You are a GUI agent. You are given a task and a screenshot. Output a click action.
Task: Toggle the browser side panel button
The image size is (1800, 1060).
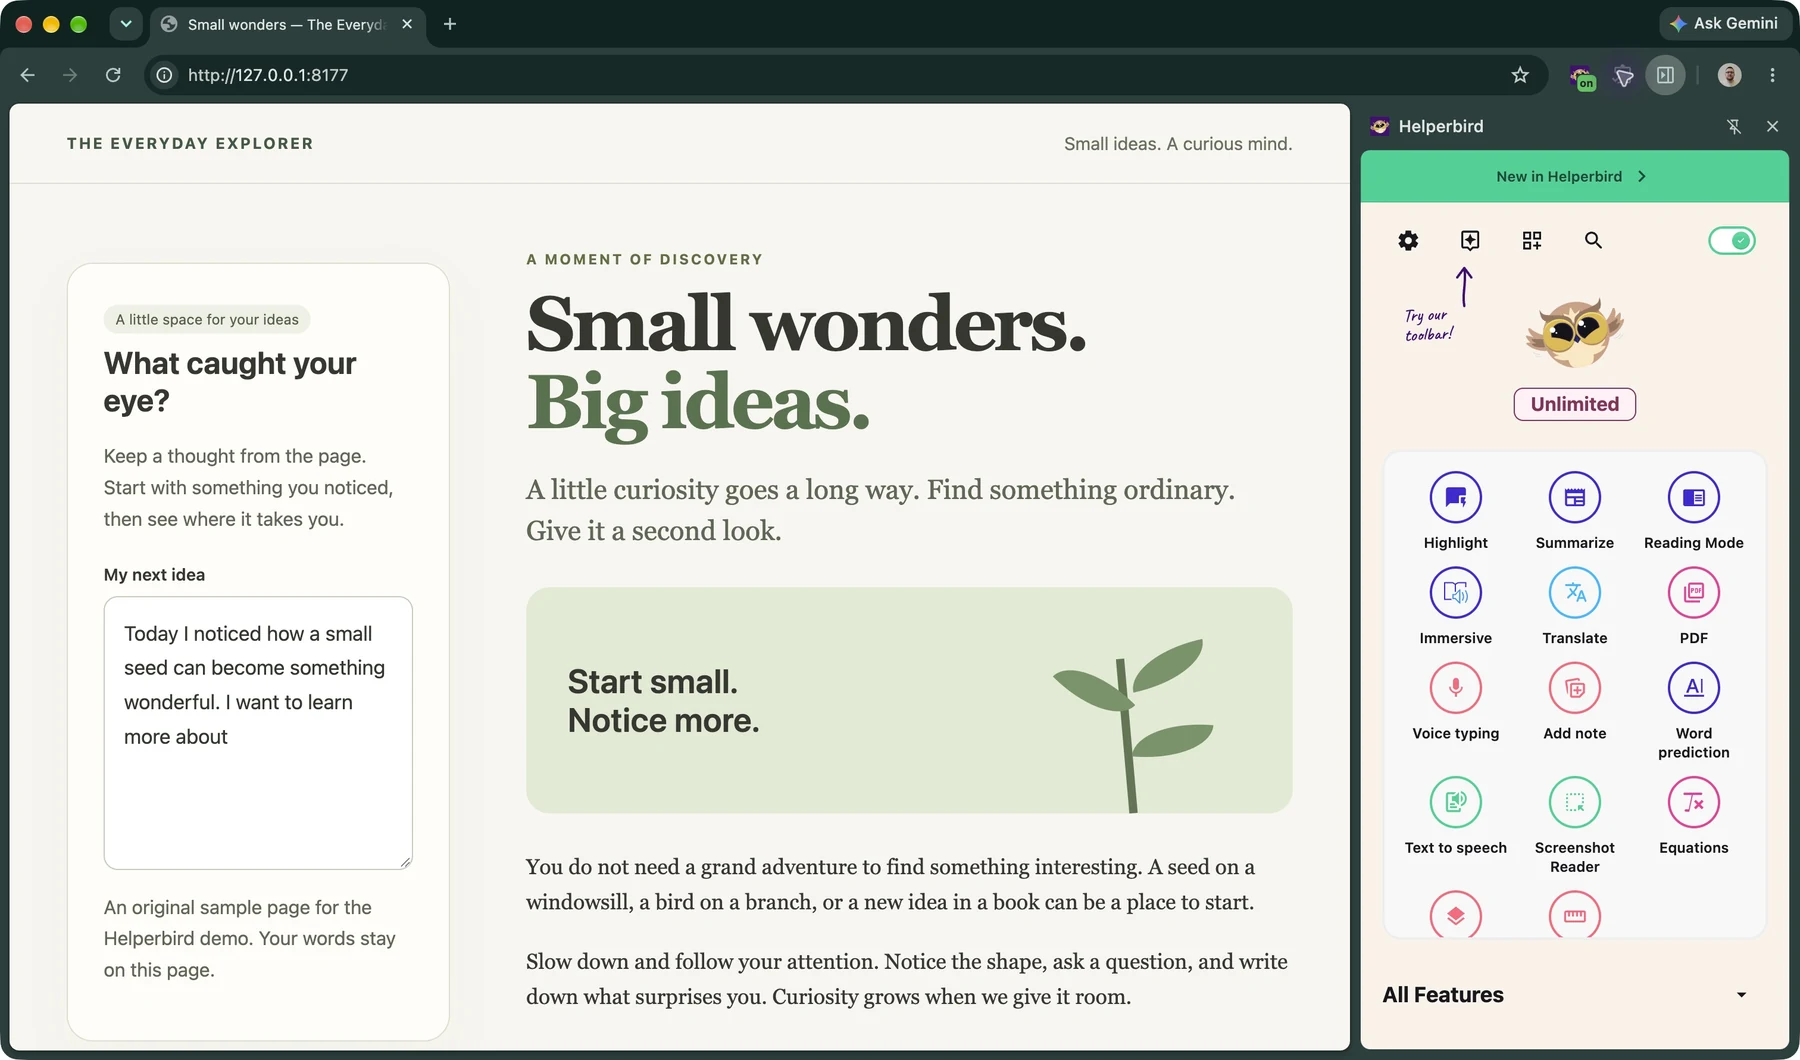pos(1665,75)
